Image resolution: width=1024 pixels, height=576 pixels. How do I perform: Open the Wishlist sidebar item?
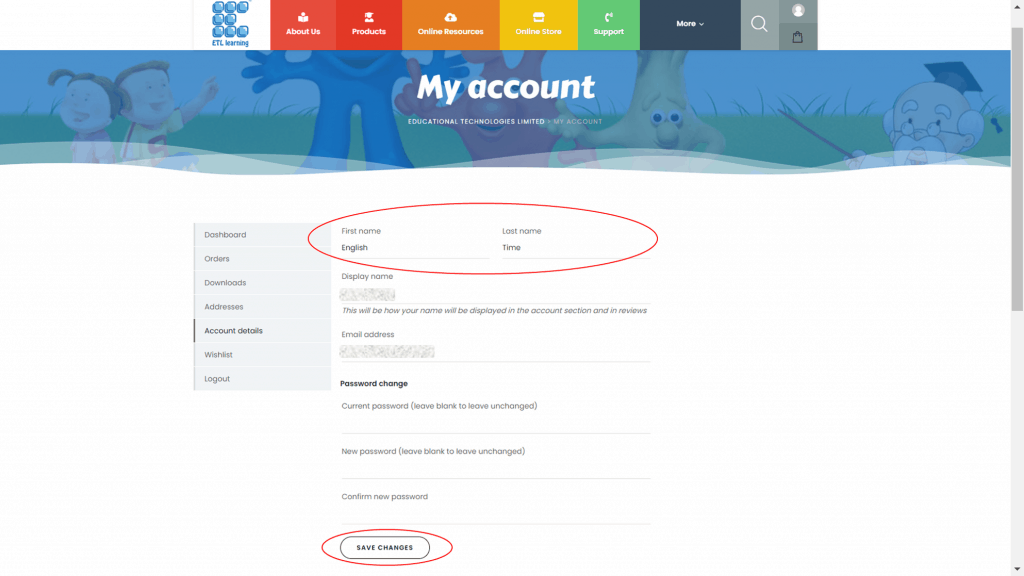[218, 355]
